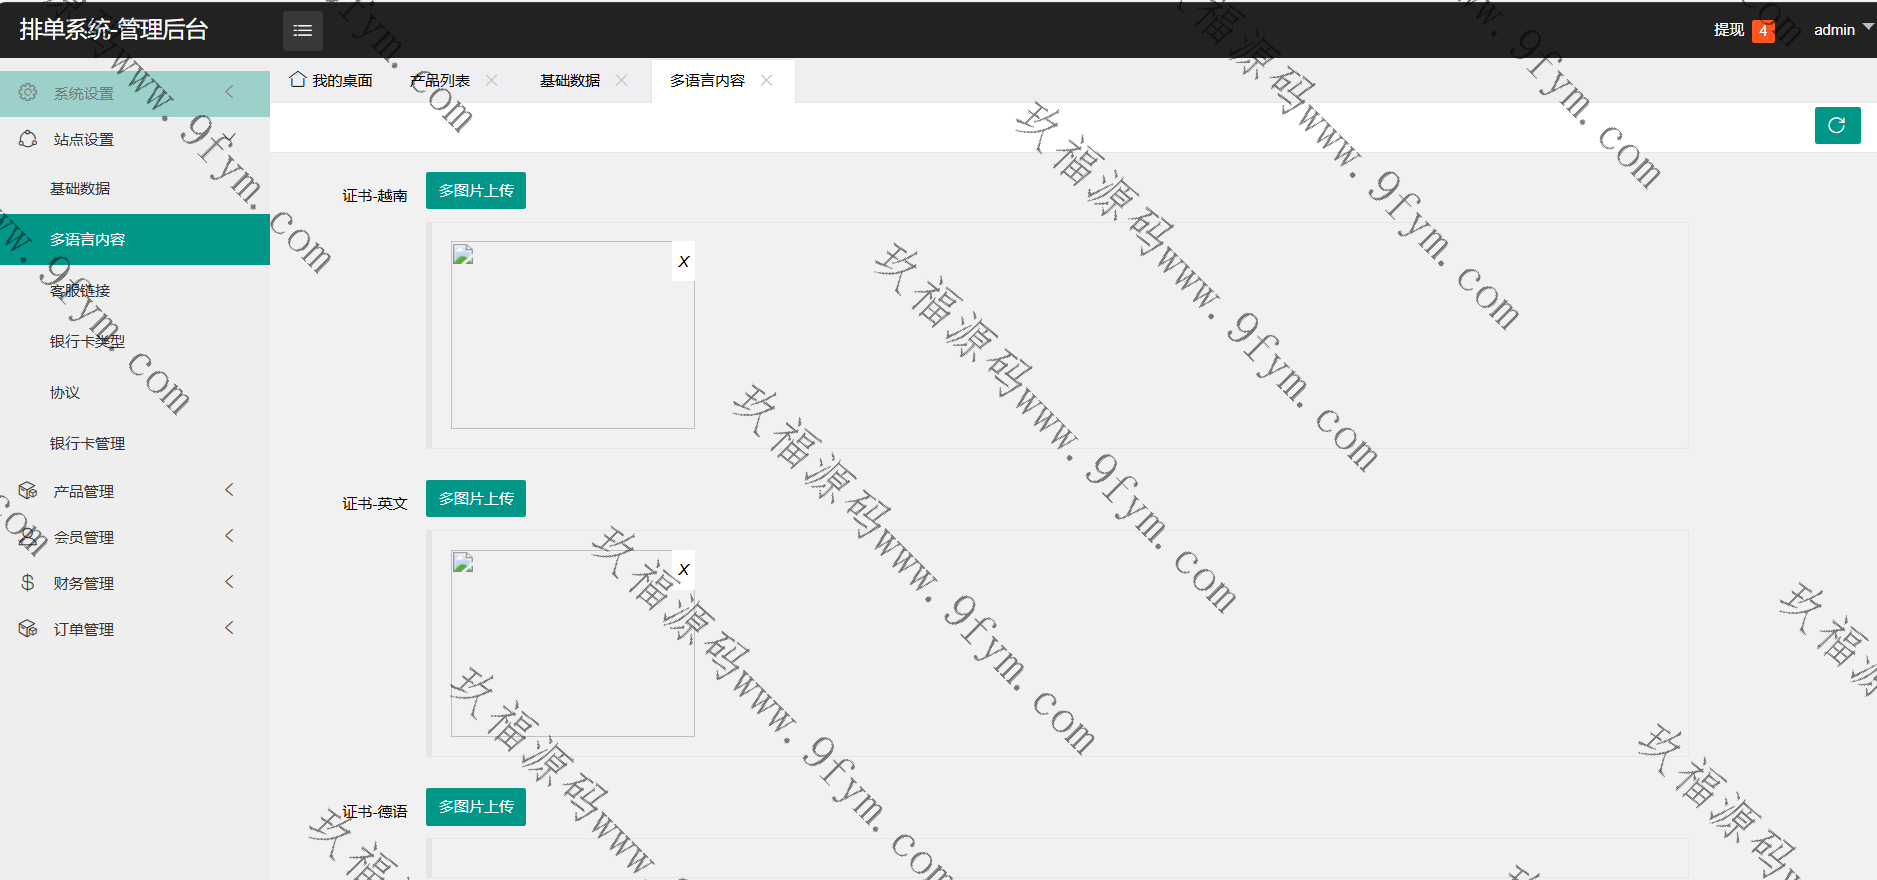Open the admin user dropdown

click(x=1842, y=30)
